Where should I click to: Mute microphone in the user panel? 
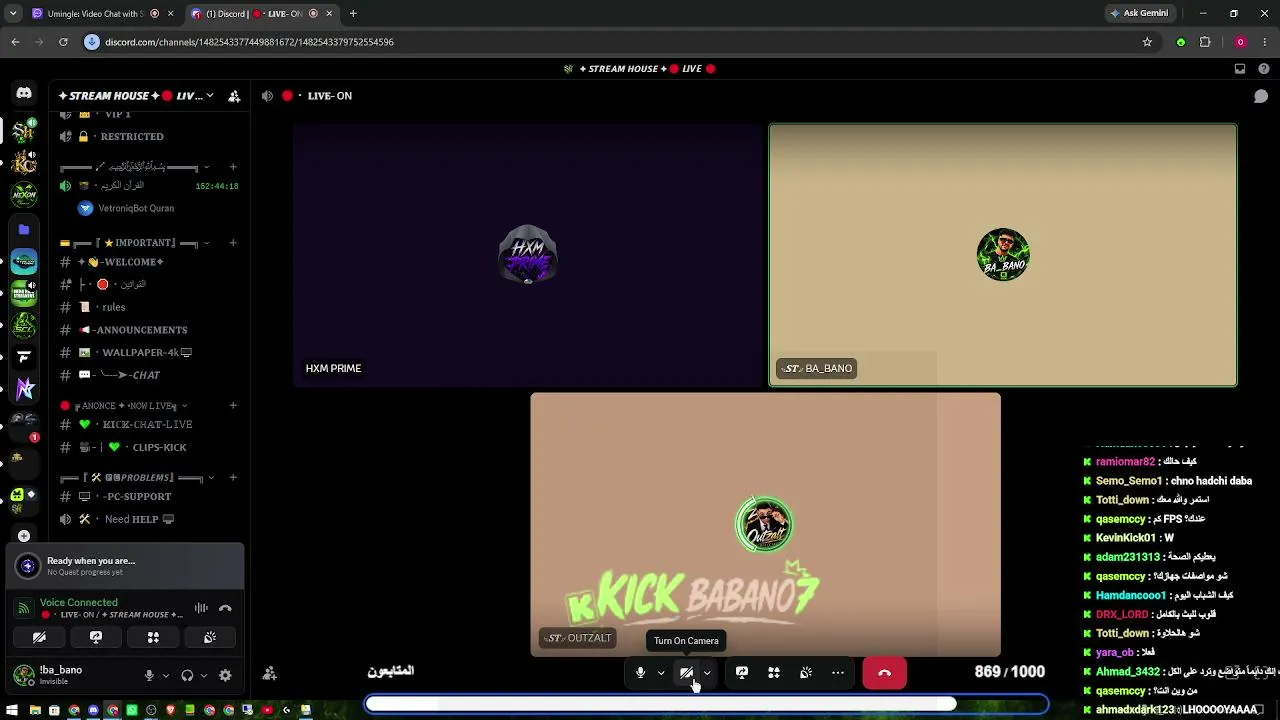(x=149, y=676)
